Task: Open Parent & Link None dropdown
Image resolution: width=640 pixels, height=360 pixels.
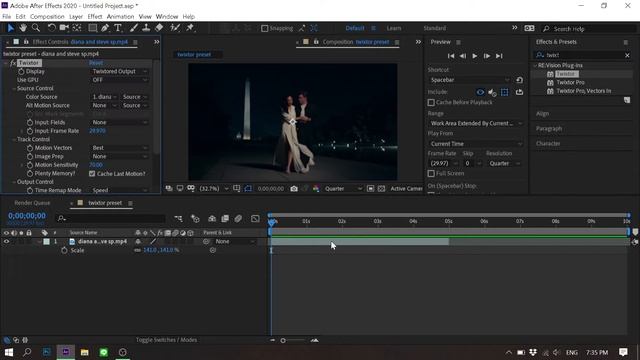Action: point(235,242)
